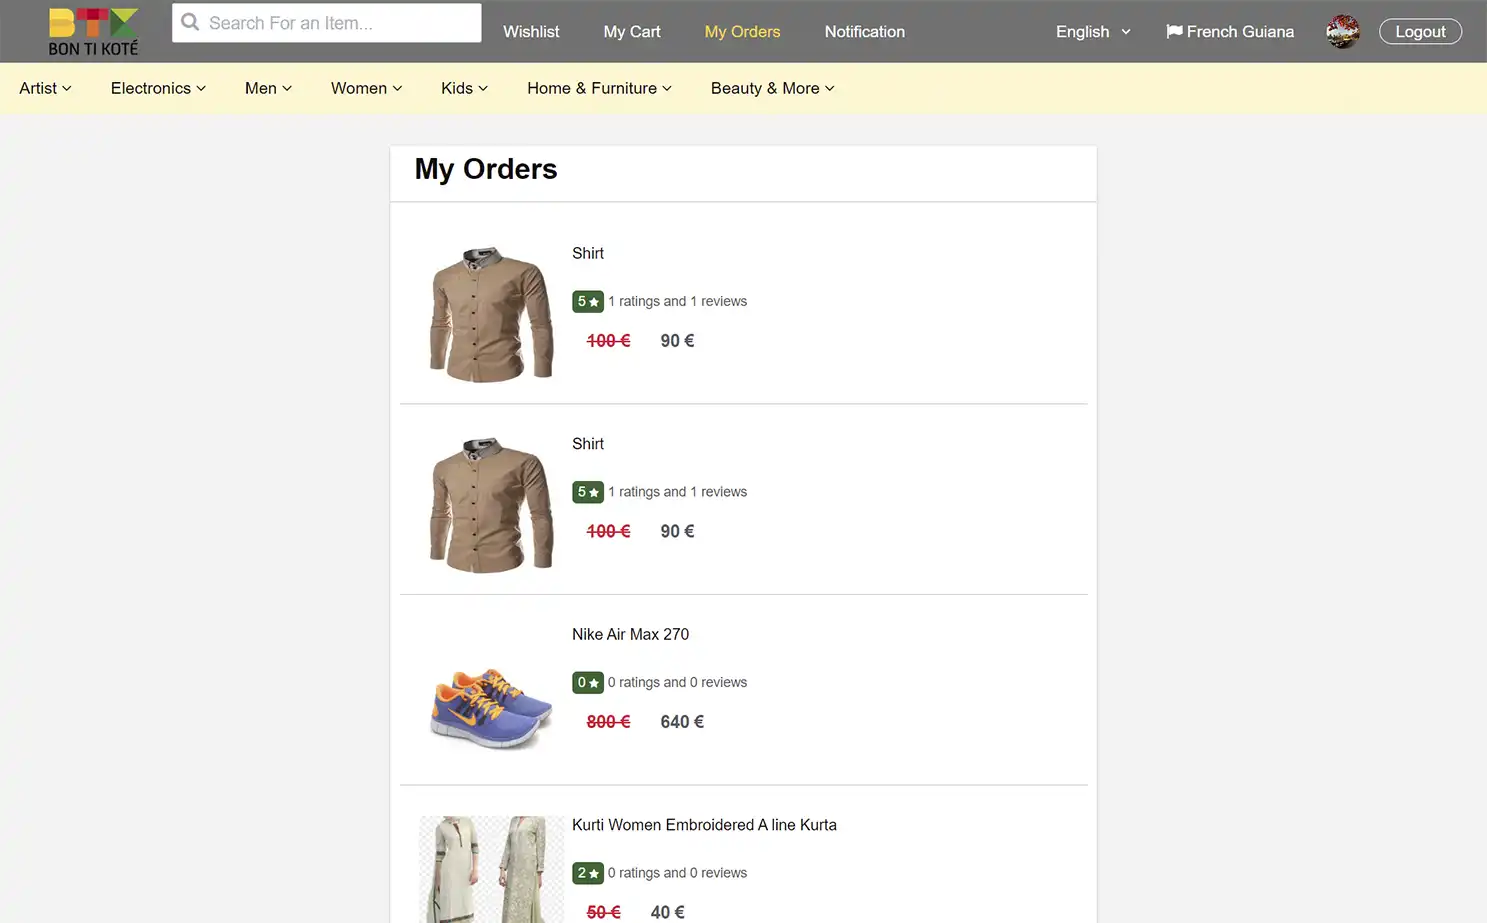
Task: Click the French Guiana flag icon
Action: 1174,31
